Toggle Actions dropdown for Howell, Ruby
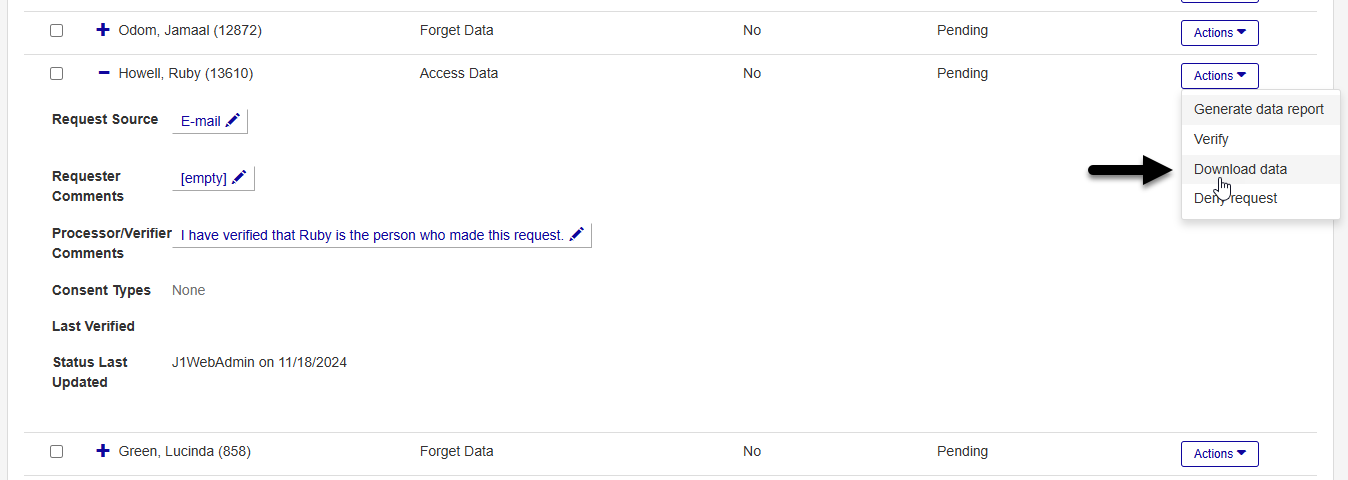Image resolution: width=1348 pixels, height=480 pixels. [1219, 76]
